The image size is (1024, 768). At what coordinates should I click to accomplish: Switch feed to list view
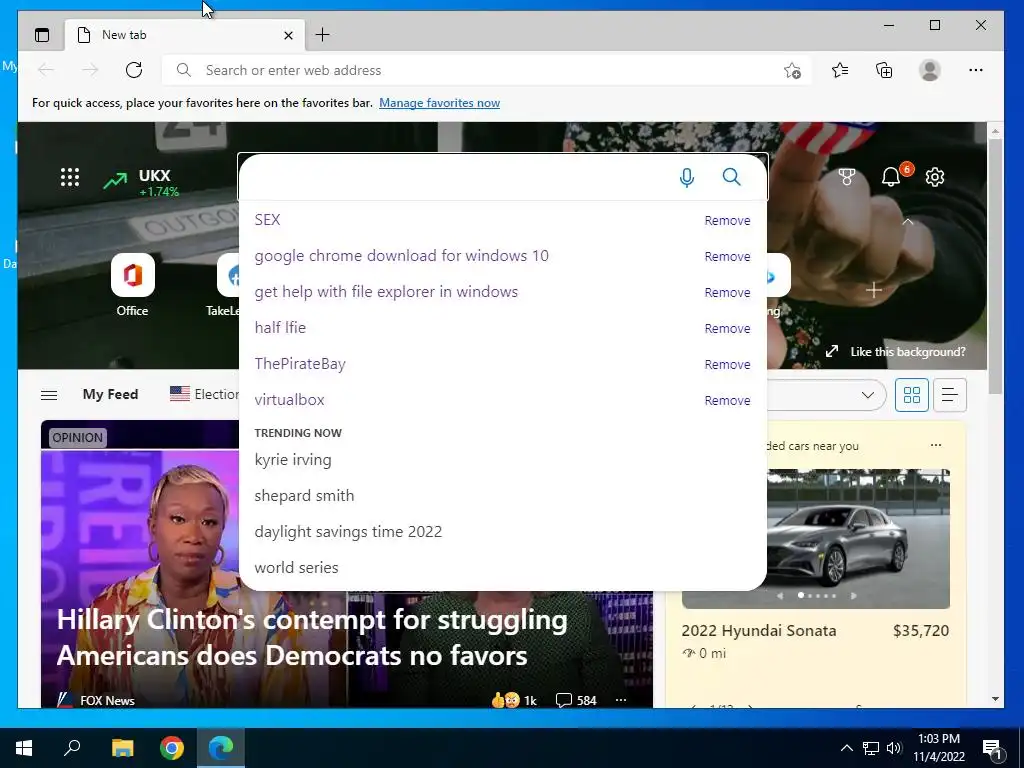tap(950, 394)
